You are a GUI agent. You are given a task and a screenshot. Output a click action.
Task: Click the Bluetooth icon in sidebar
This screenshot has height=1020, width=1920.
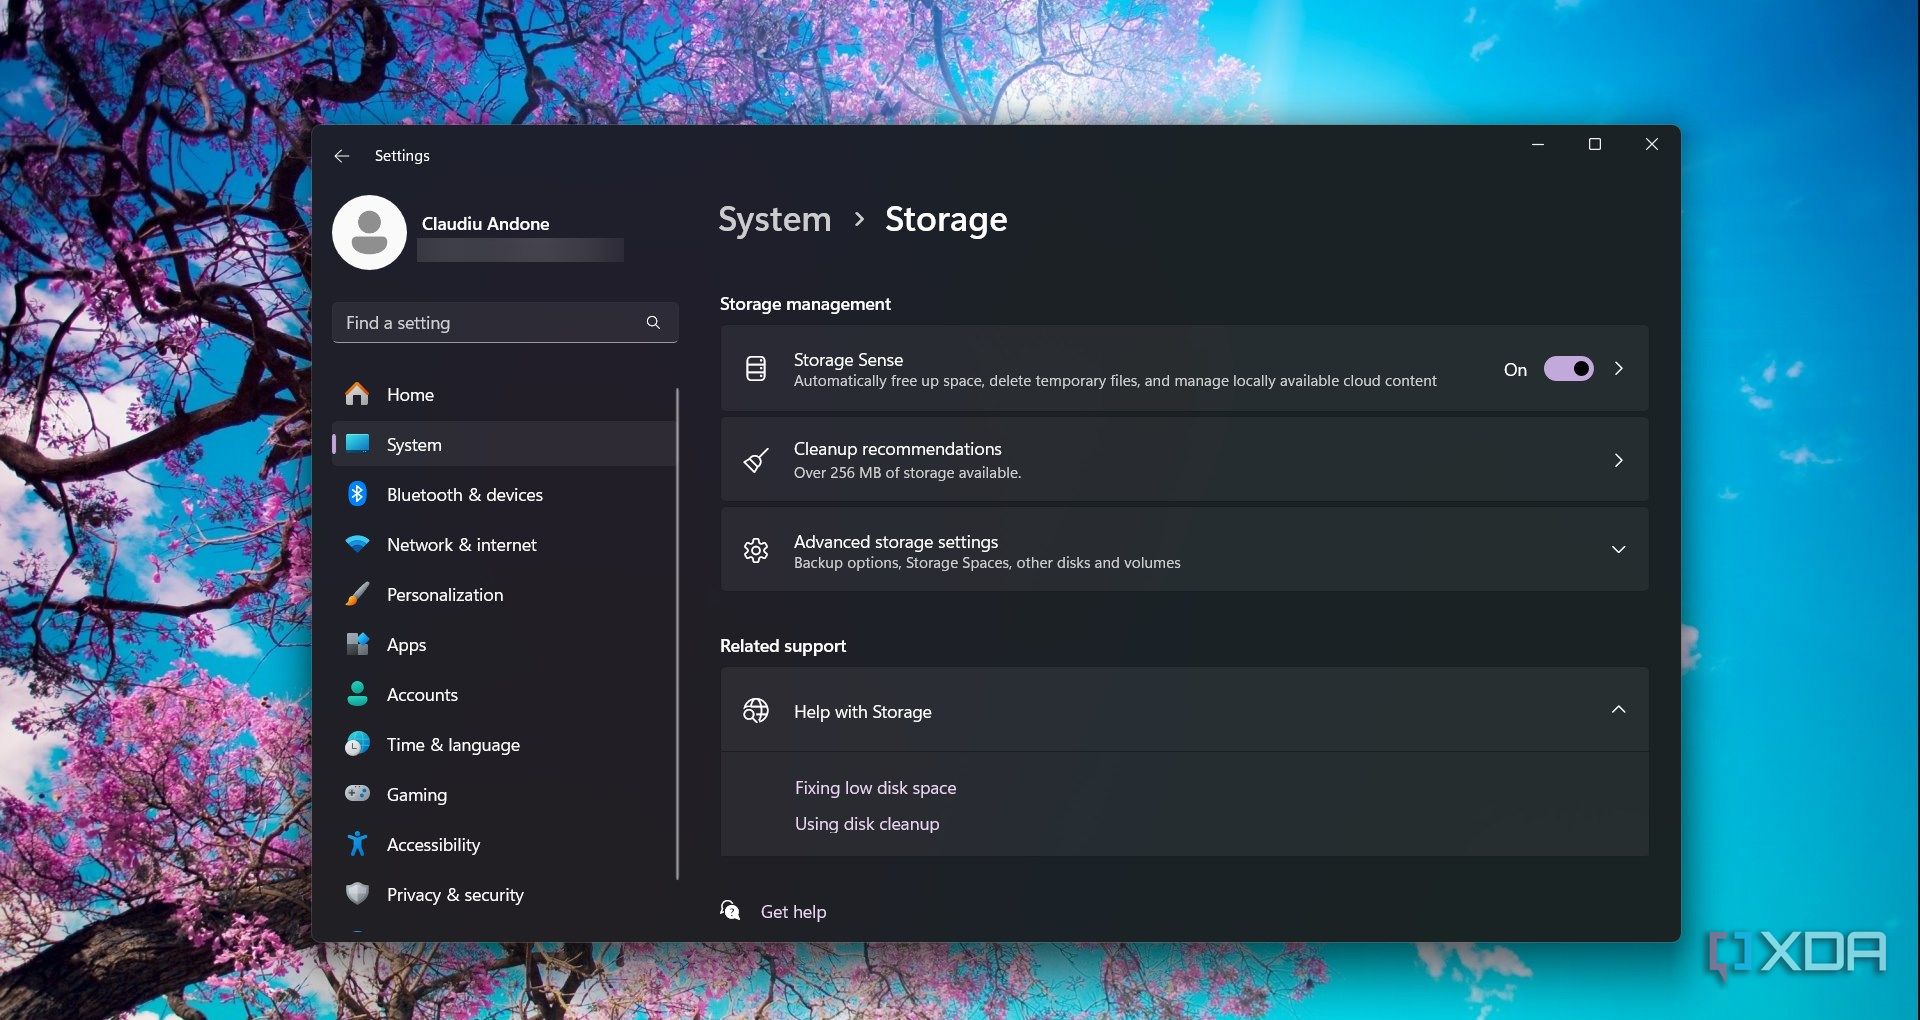357,494
